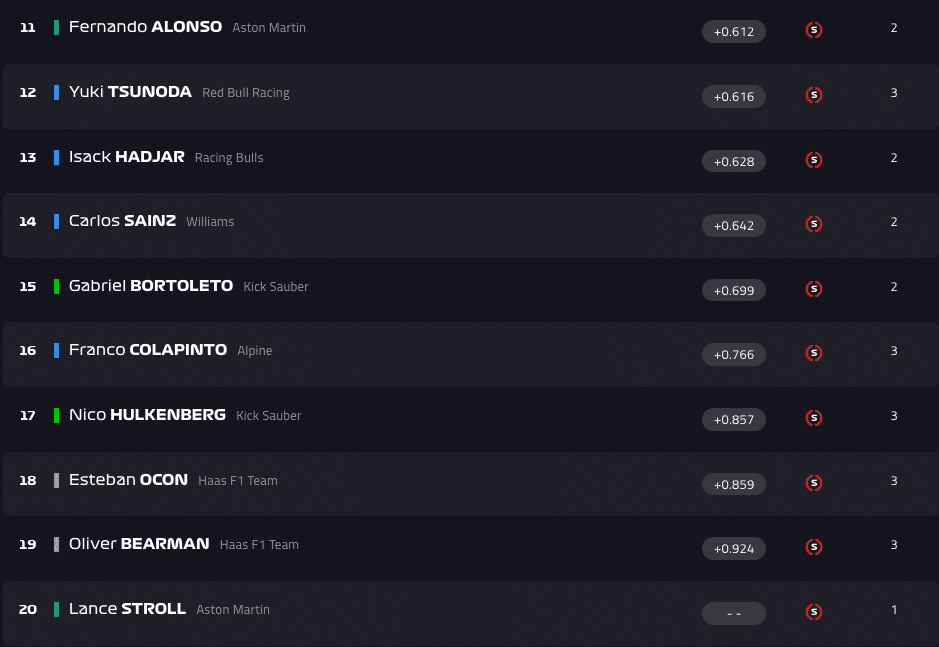Click Haas F1 Team label next to Ocon
939x647 pixels.
238,481
